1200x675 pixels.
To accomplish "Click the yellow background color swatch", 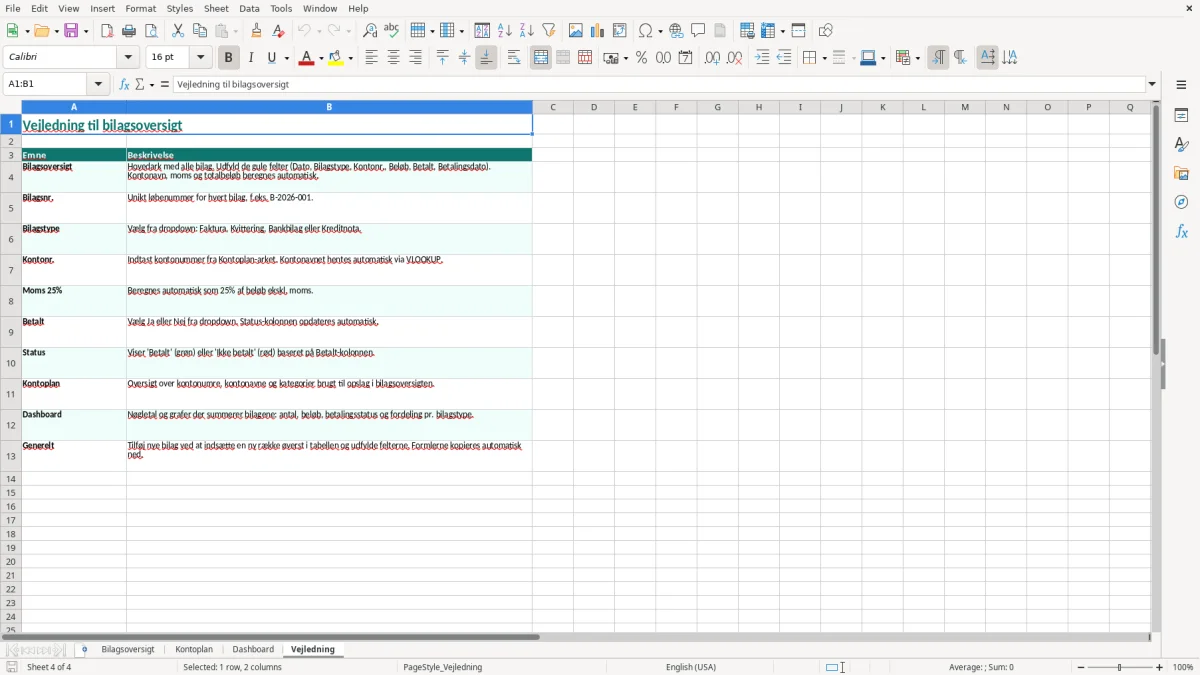I will (337, 58).
